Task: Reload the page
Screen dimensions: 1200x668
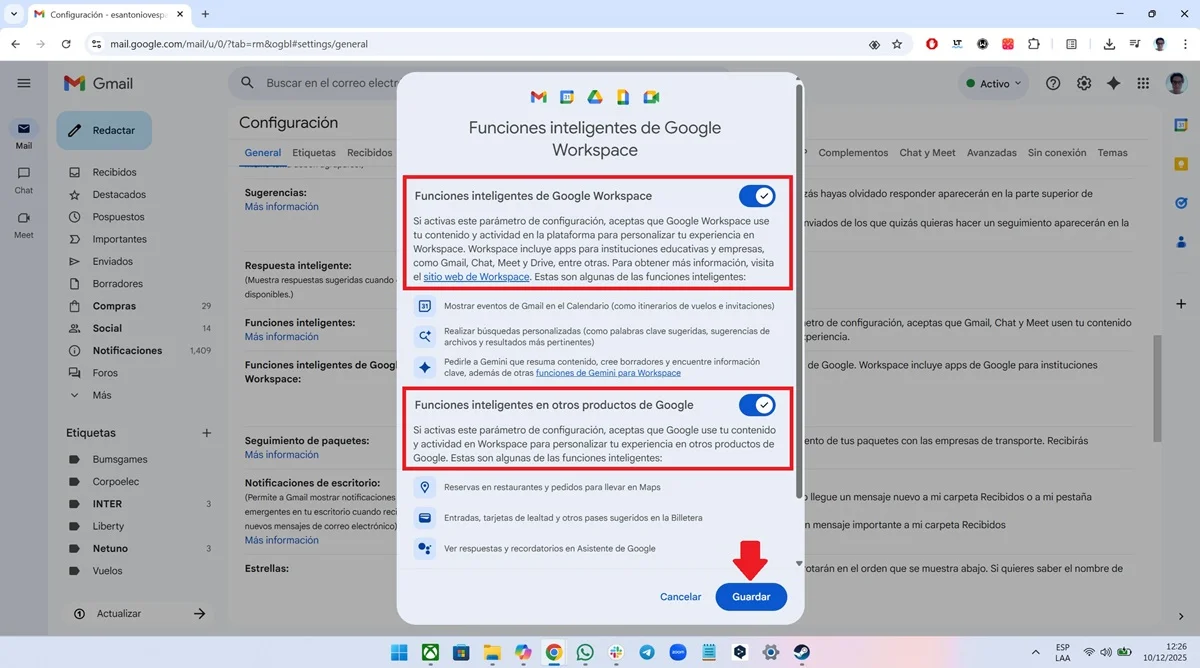Action: (66, 44)
